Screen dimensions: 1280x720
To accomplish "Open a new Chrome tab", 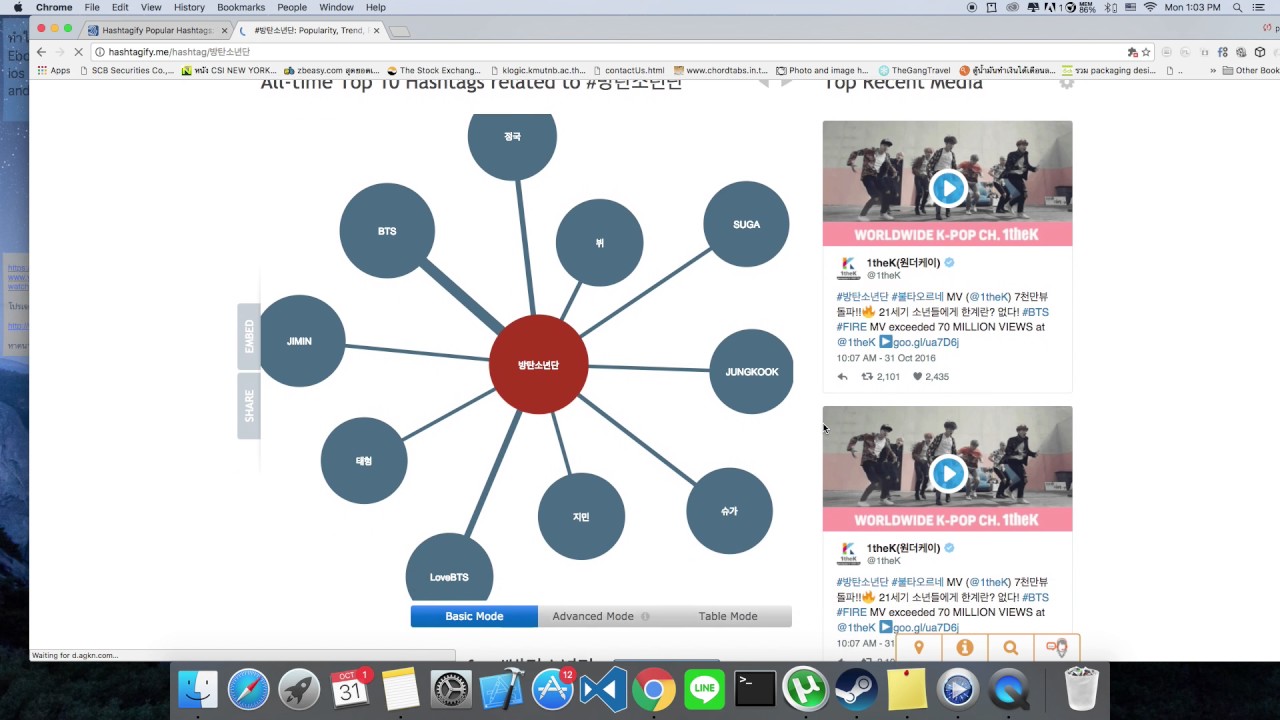I will [400, 31].
